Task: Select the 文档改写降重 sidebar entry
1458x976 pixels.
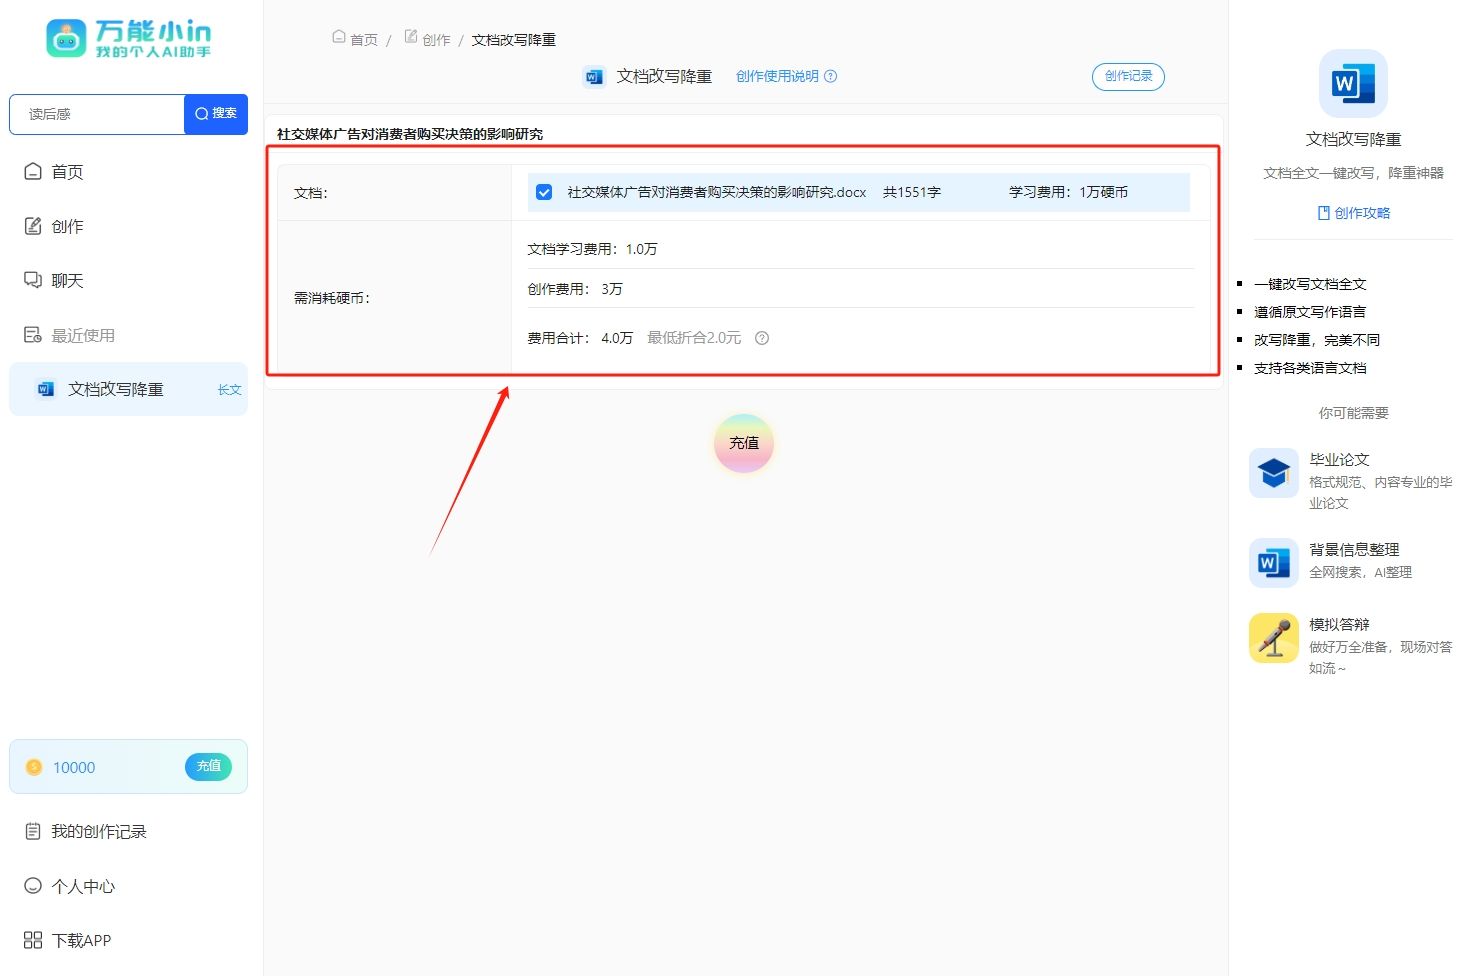Action: (128, 389)
